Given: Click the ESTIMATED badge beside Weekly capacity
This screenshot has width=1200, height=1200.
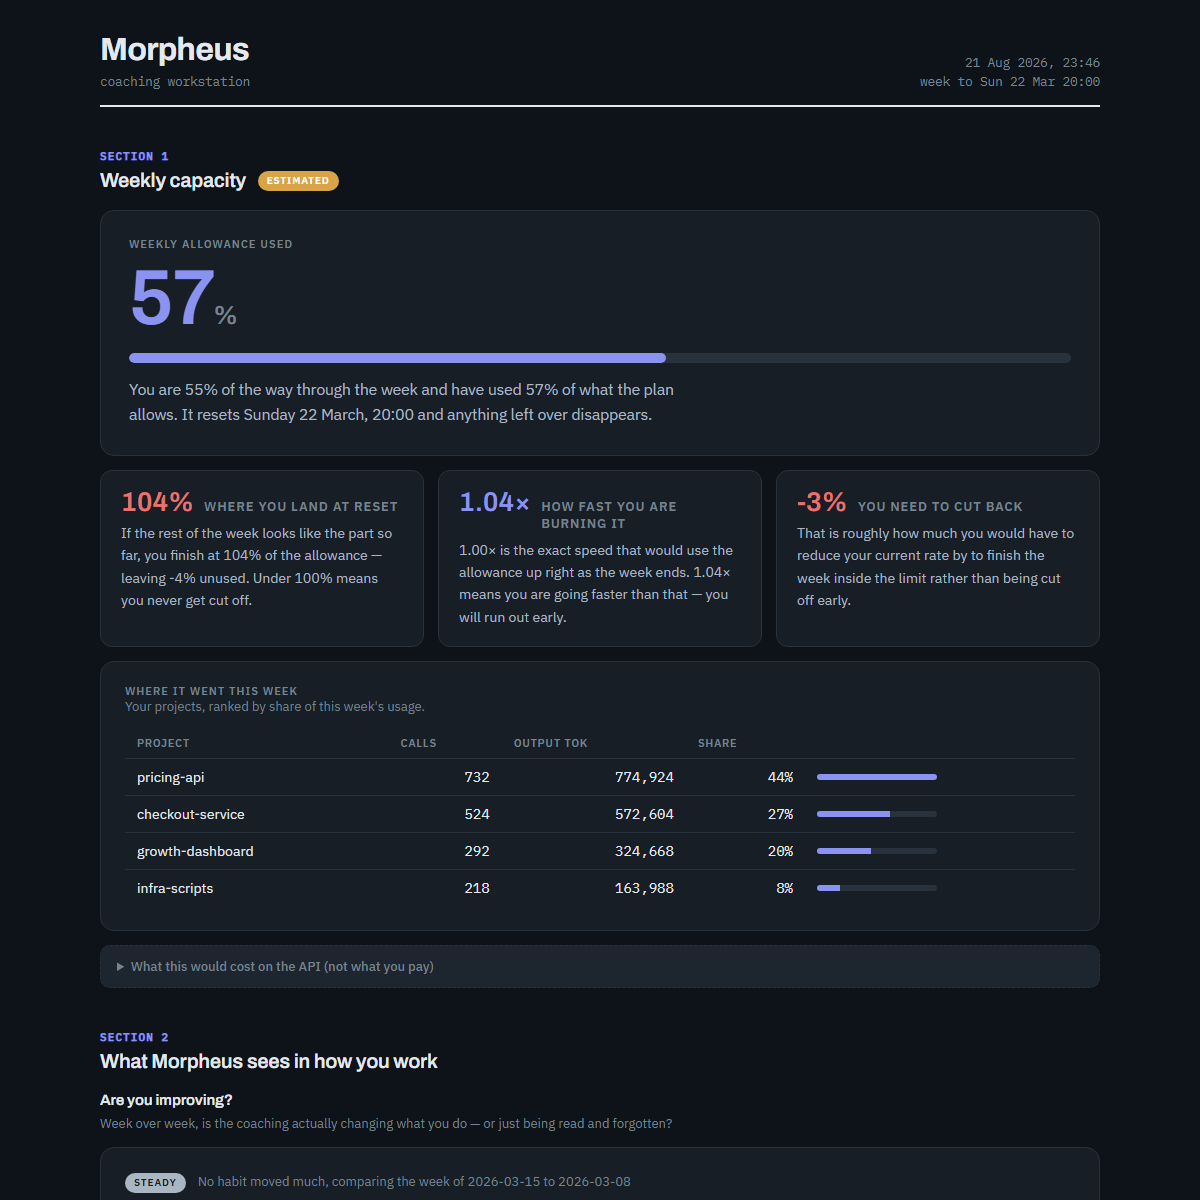Looking at the screenshot, I should pyautogui.click(x=298, y=181).
